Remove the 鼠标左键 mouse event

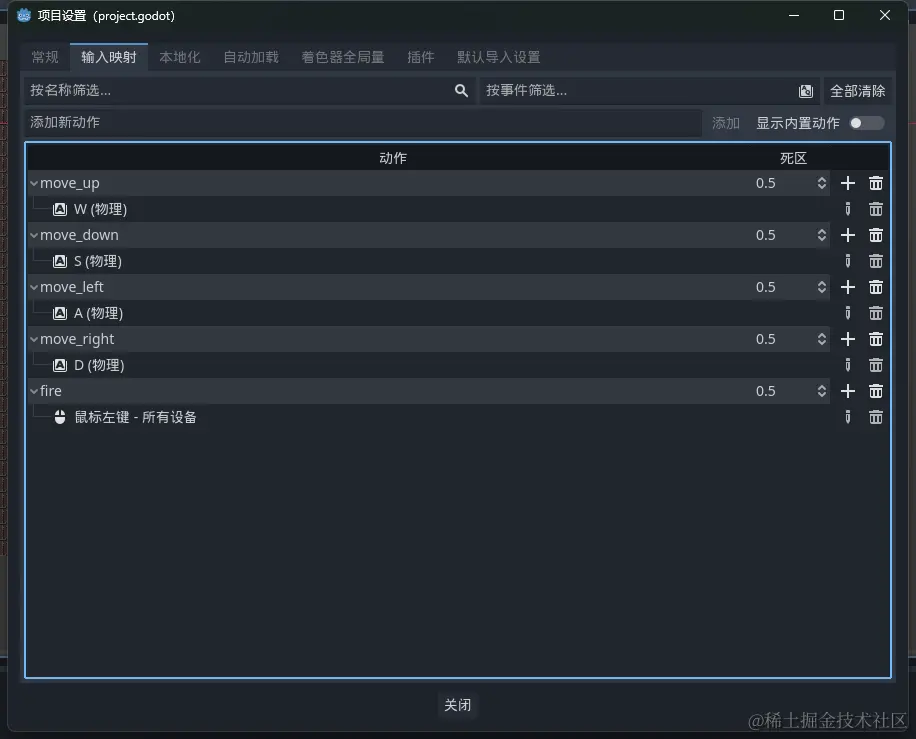[x=876, y=417]
